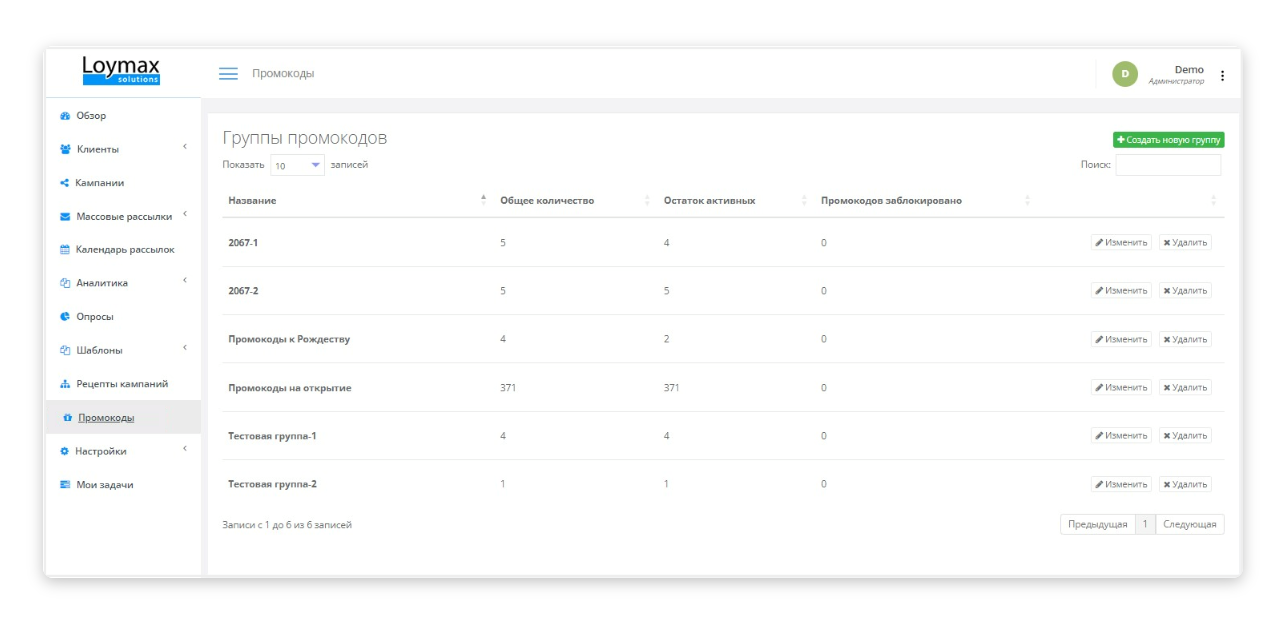Click the Обзор dashboard icon
Viewport: 1286px width, 625px height.
pyautogui.click(x=65, y=116)
